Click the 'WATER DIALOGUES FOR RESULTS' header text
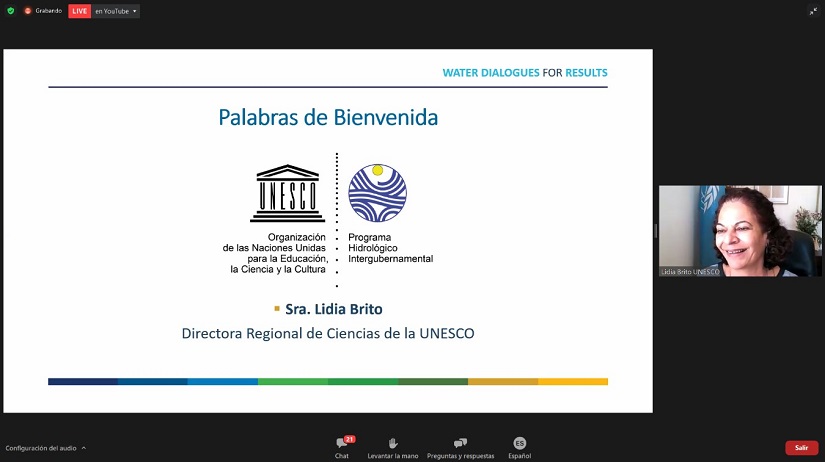The height and width of the screenshot is (462, 825). click(x=525, y=73)
